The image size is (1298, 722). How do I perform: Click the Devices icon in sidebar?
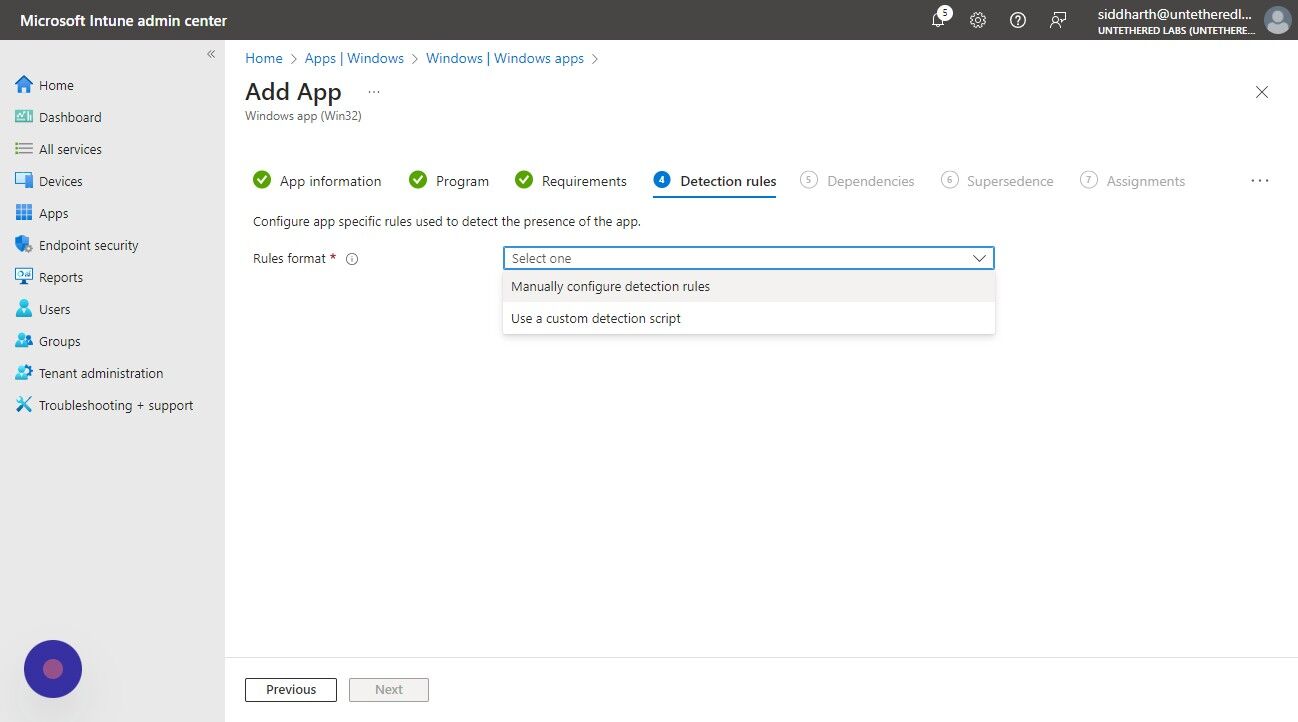click(x=24, y=181)
